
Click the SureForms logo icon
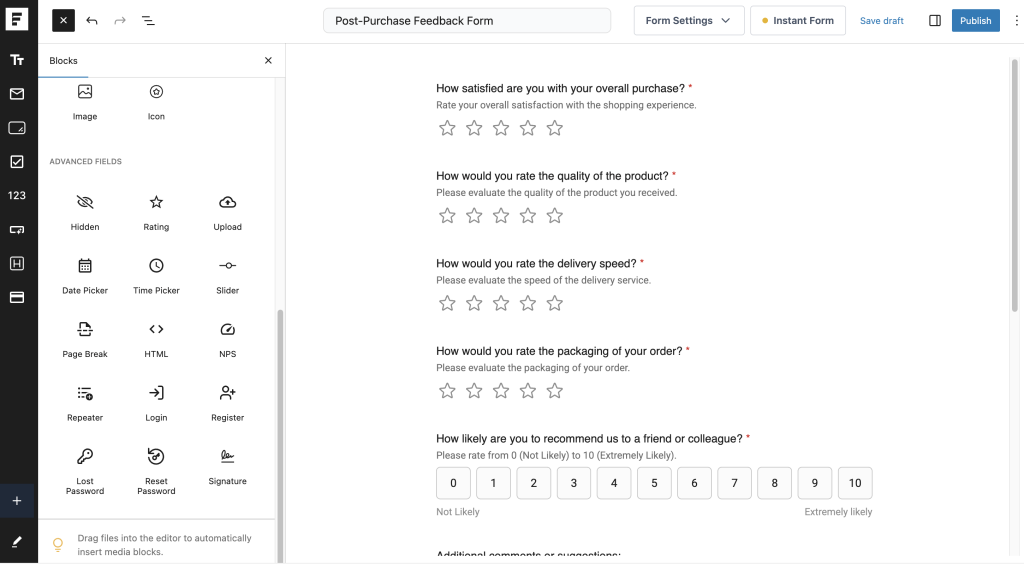coord(17,19)
